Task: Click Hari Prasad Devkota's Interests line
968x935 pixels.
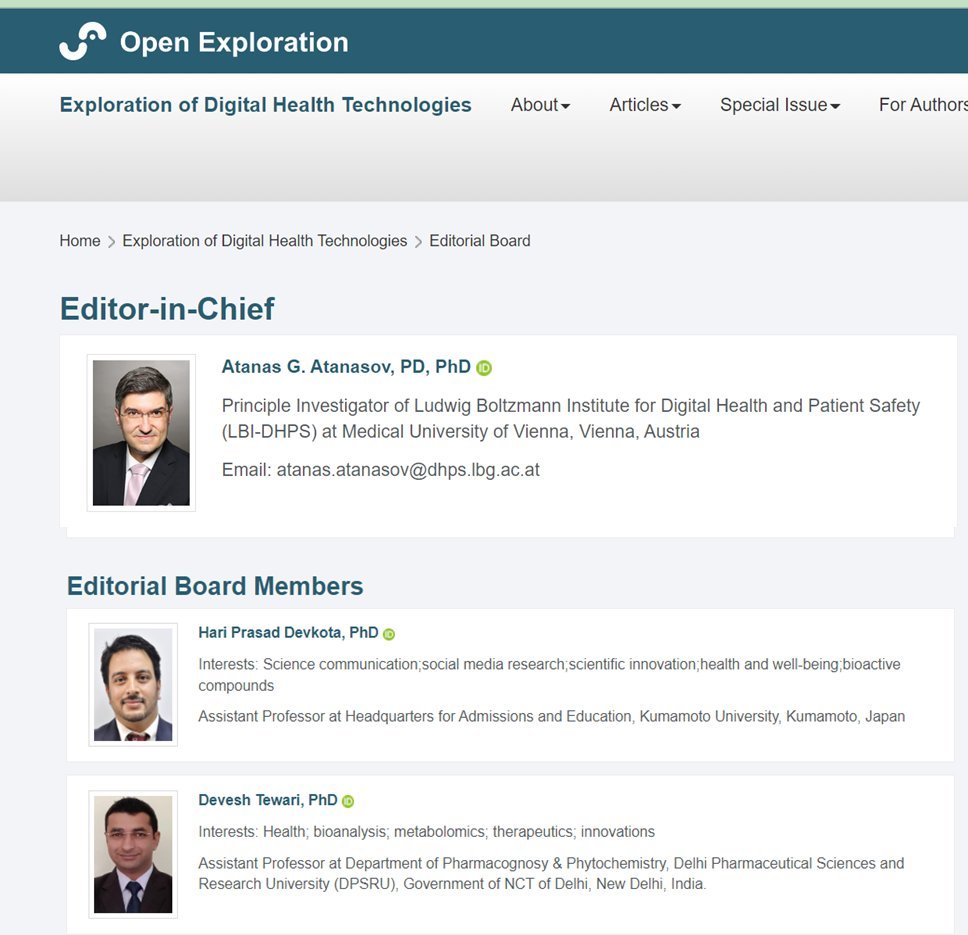Action: (x=549, y=675)
